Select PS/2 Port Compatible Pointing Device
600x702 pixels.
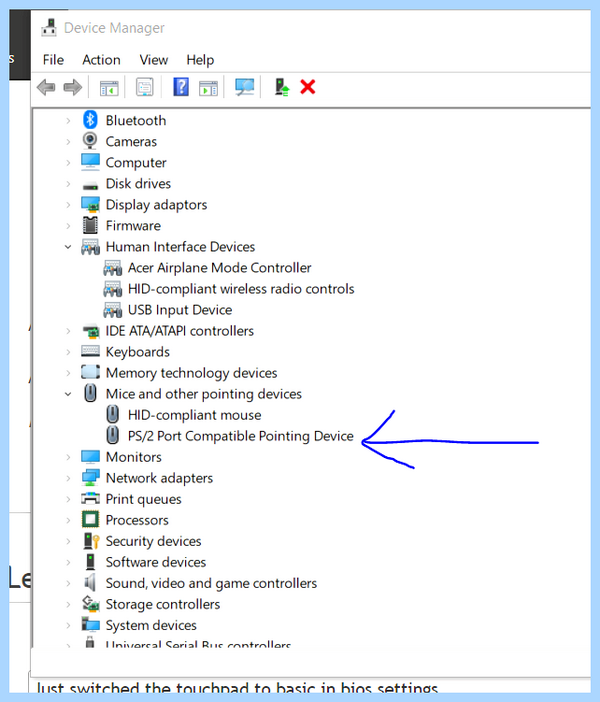(x=240, y=436)
